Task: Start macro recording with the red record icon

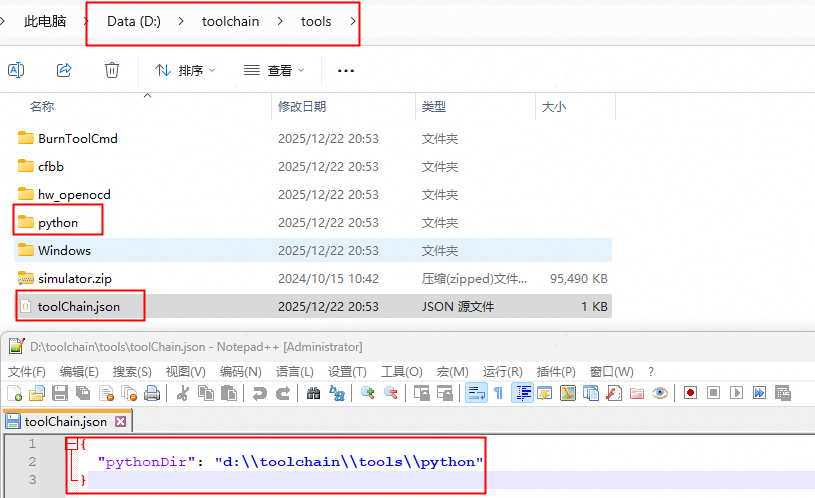Action: coord(690,393)
